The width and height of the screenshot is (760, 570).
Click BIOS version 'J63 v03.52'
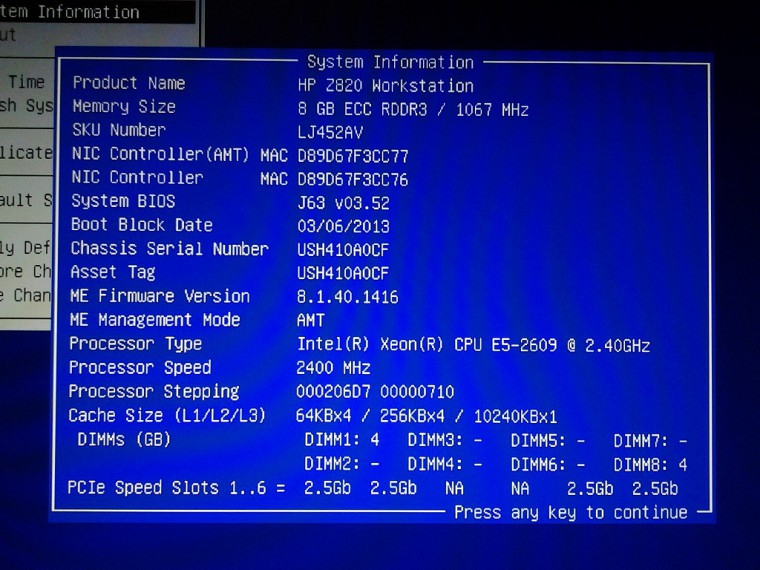click(343, 203)
